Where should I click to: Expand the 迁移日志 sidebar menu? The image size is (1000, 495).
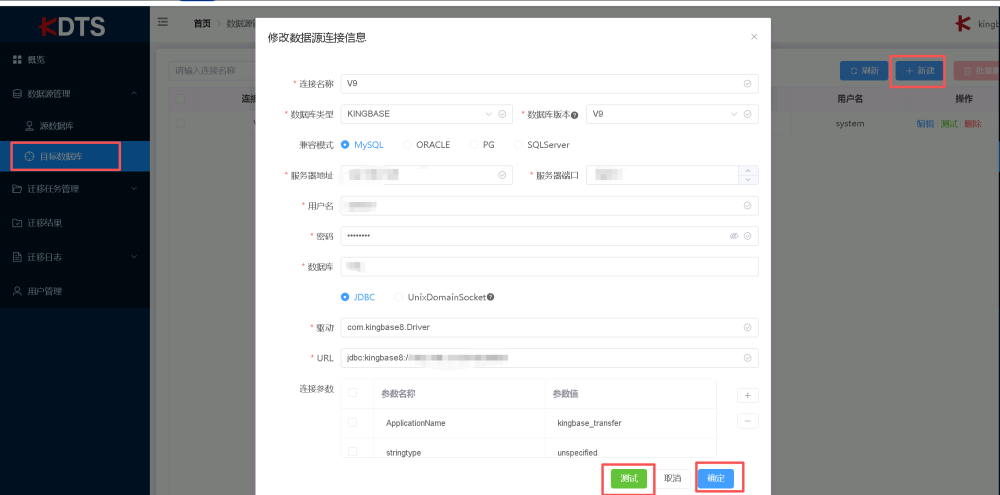pyautogui.click(x=75, y=257)
